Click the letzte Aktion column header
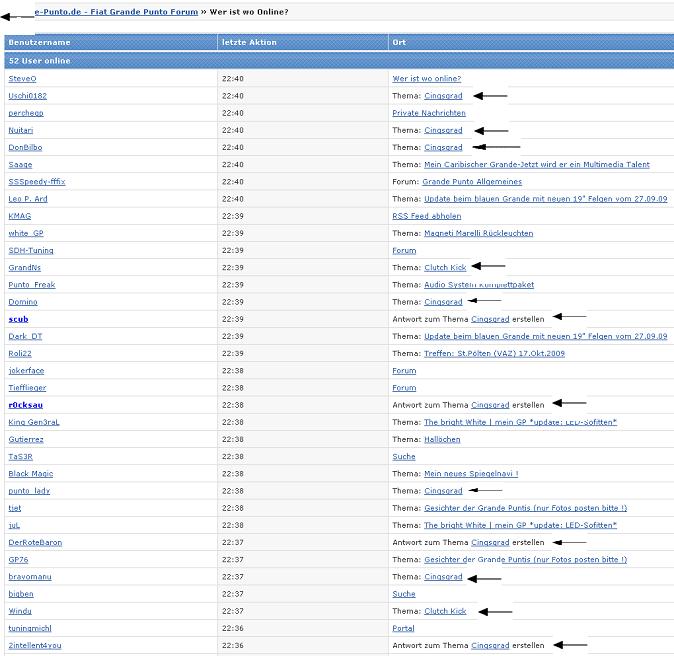This screenshot has width=674, height=656. point(248,43)
